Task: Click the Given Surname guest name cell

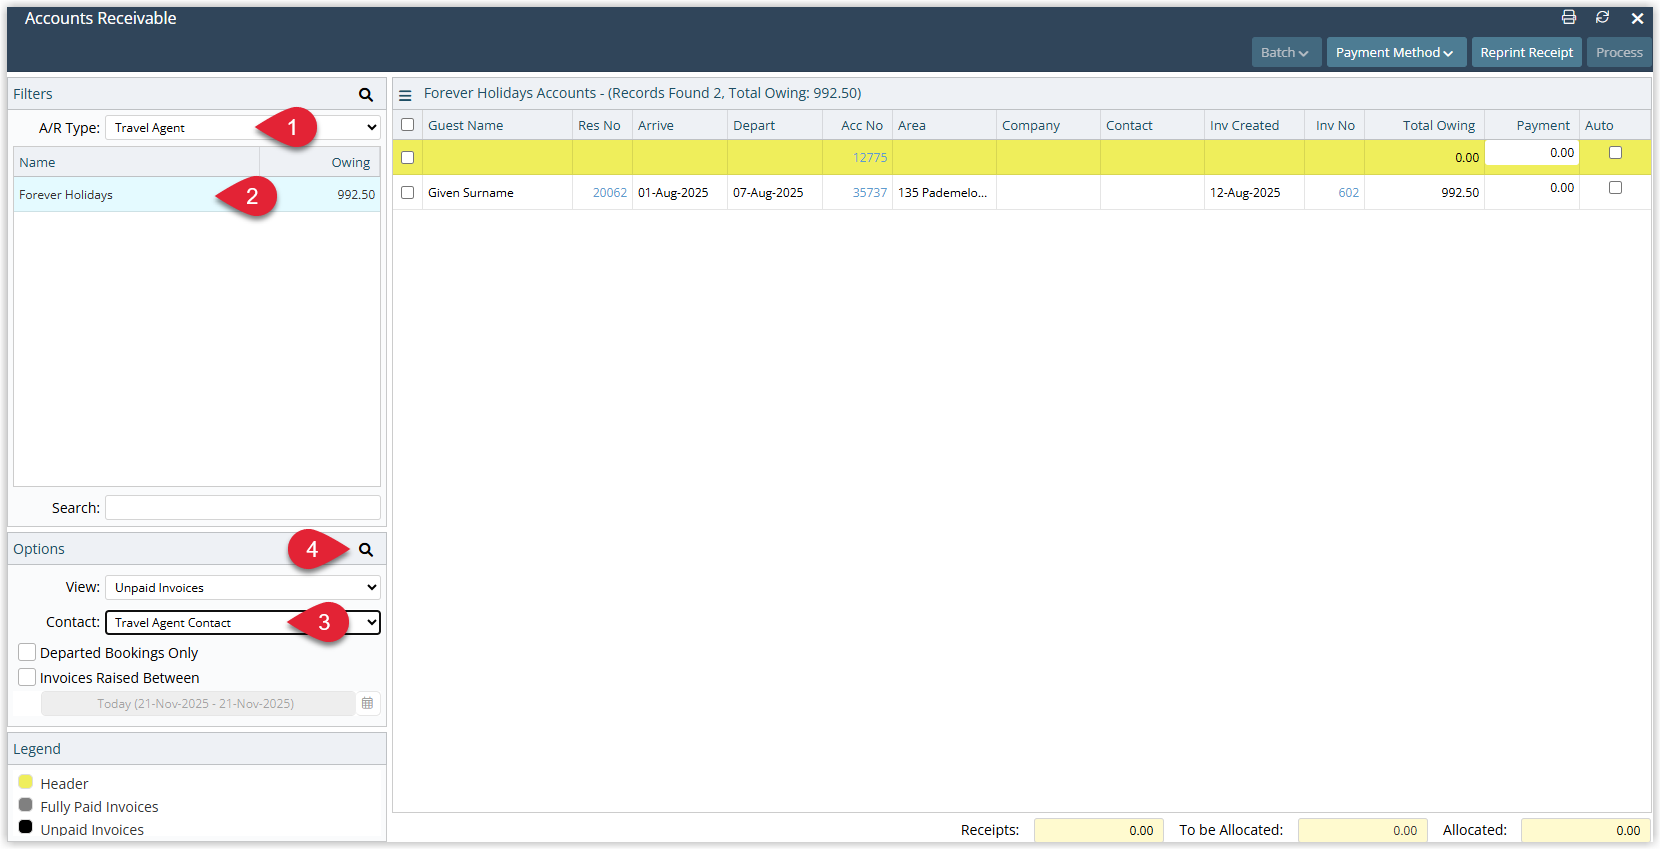Action: coord(497,193)
